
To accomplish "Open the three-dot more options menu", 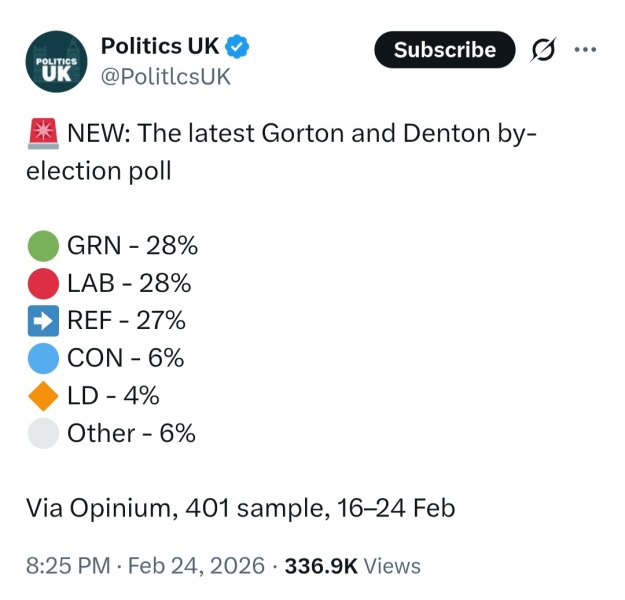I will 586,49.
